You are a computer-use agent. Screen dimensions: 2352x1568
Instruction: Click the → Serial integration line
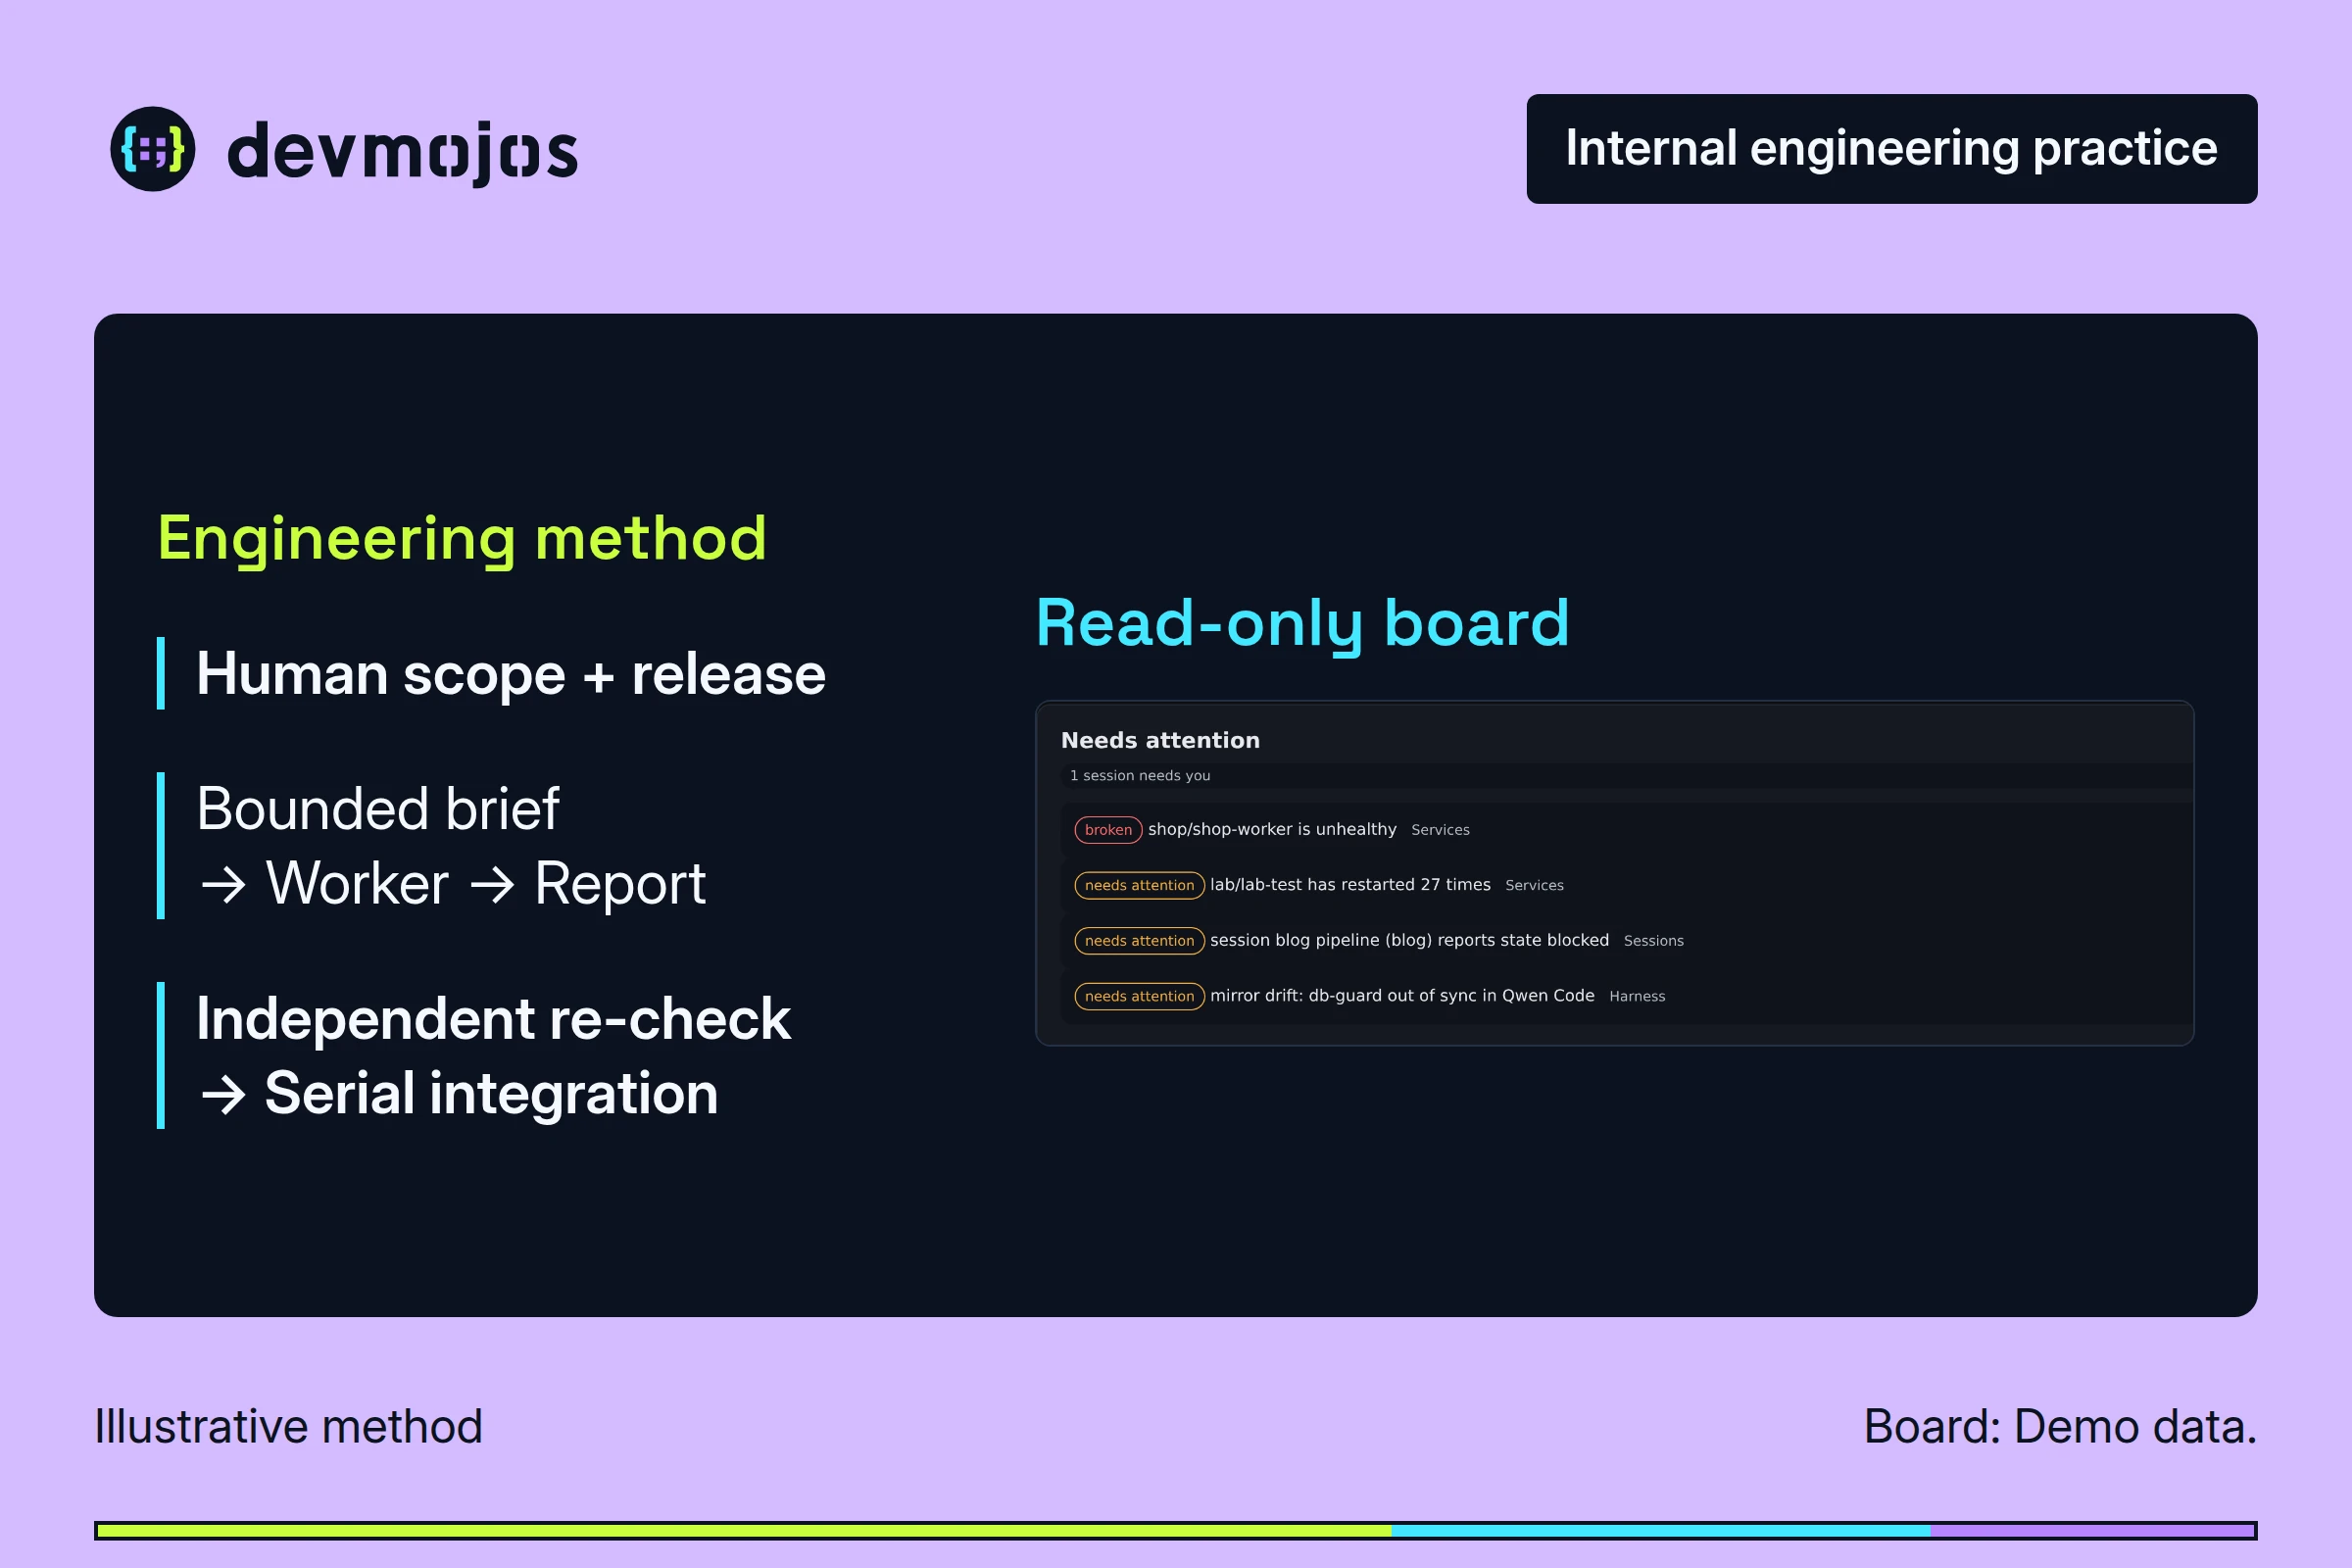click(459, 1093)
